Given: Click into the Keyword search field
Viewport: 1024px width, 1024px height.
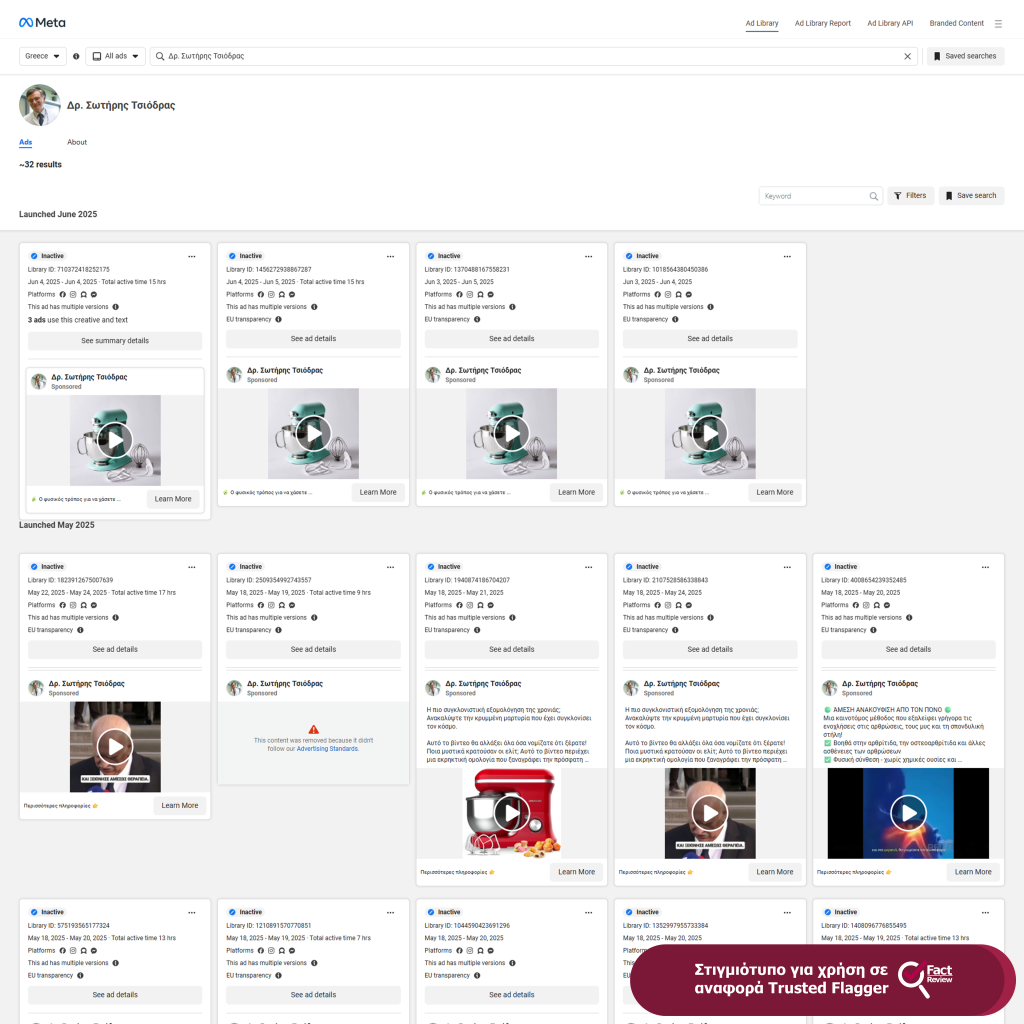Looking at the screenshot, I should pos(812,196).
